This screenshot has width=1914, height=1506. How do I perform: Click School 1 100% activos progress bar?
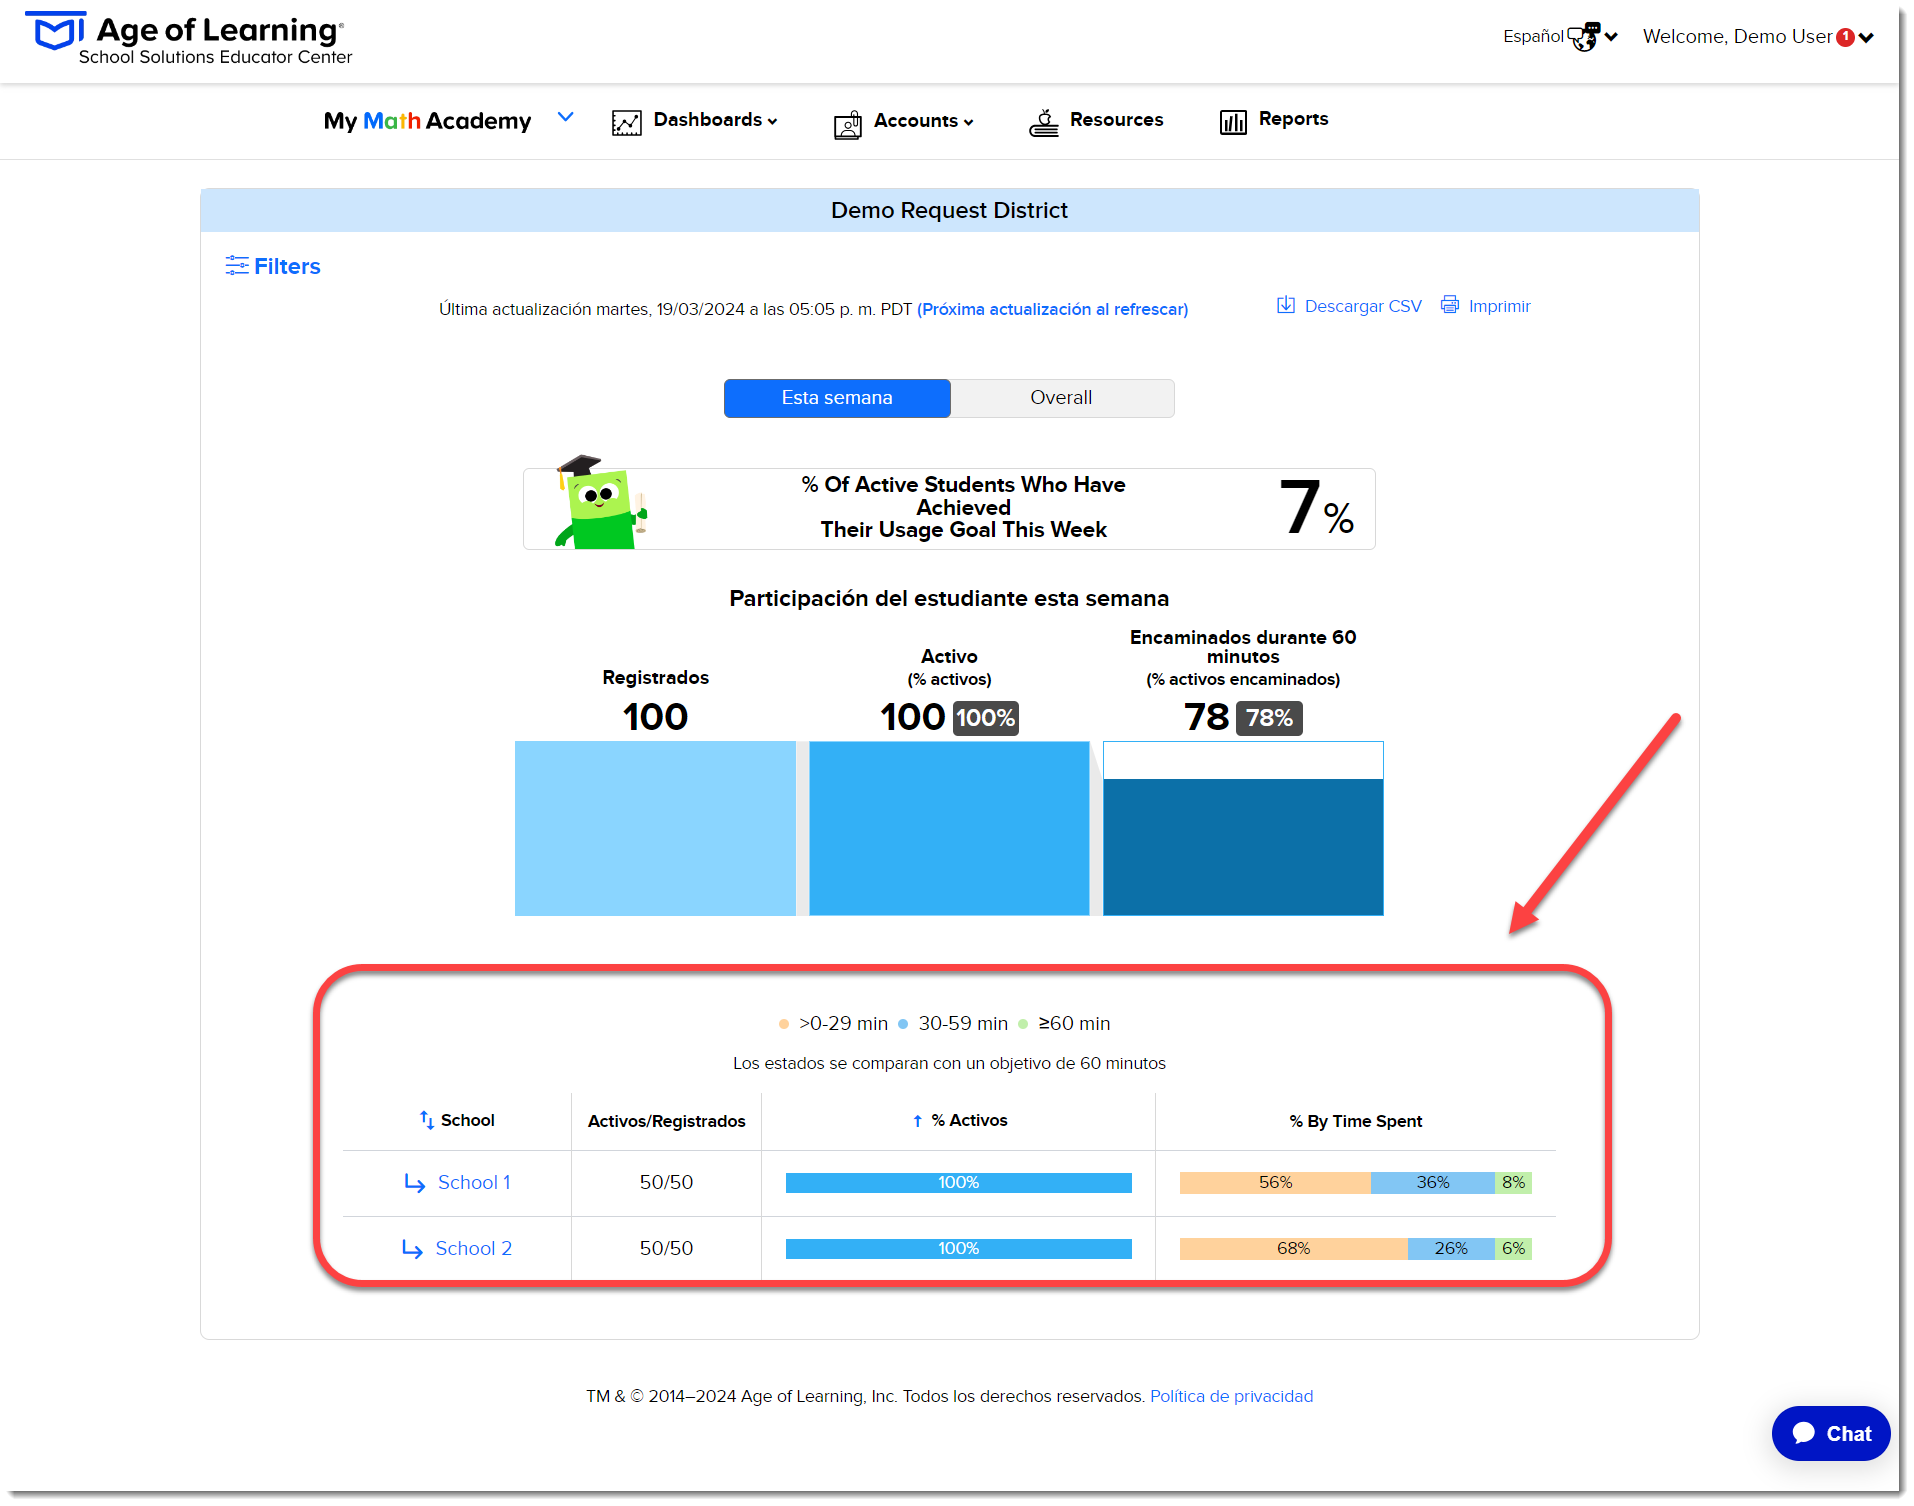coord(958,1183)
